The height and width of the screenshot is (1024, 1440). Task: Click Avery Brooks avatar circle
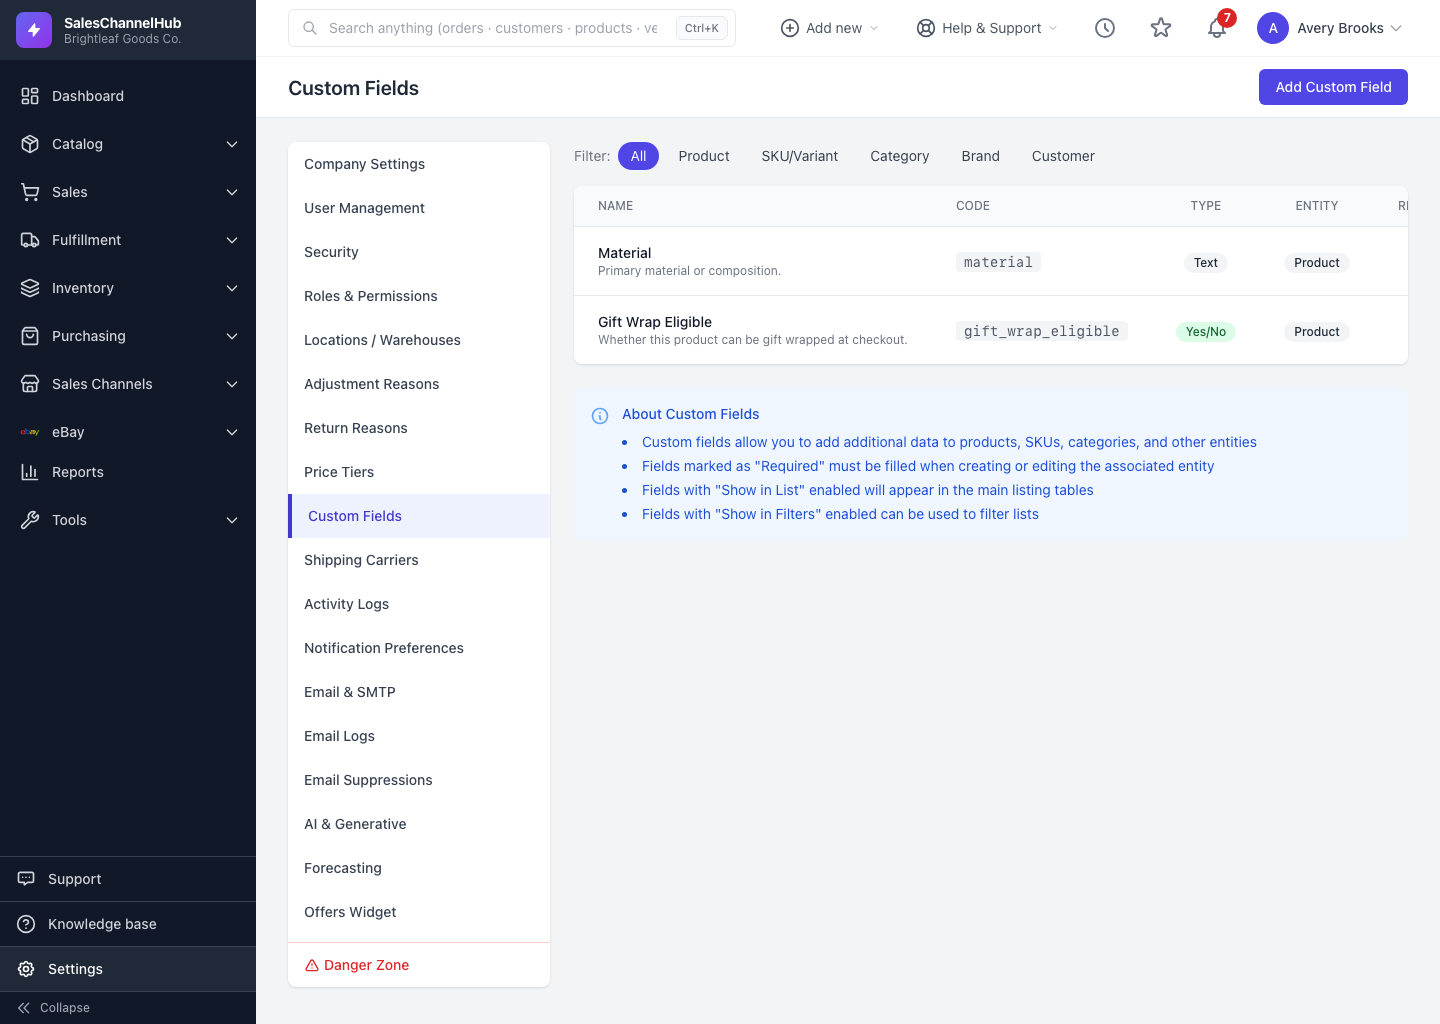pos(1273,28)
